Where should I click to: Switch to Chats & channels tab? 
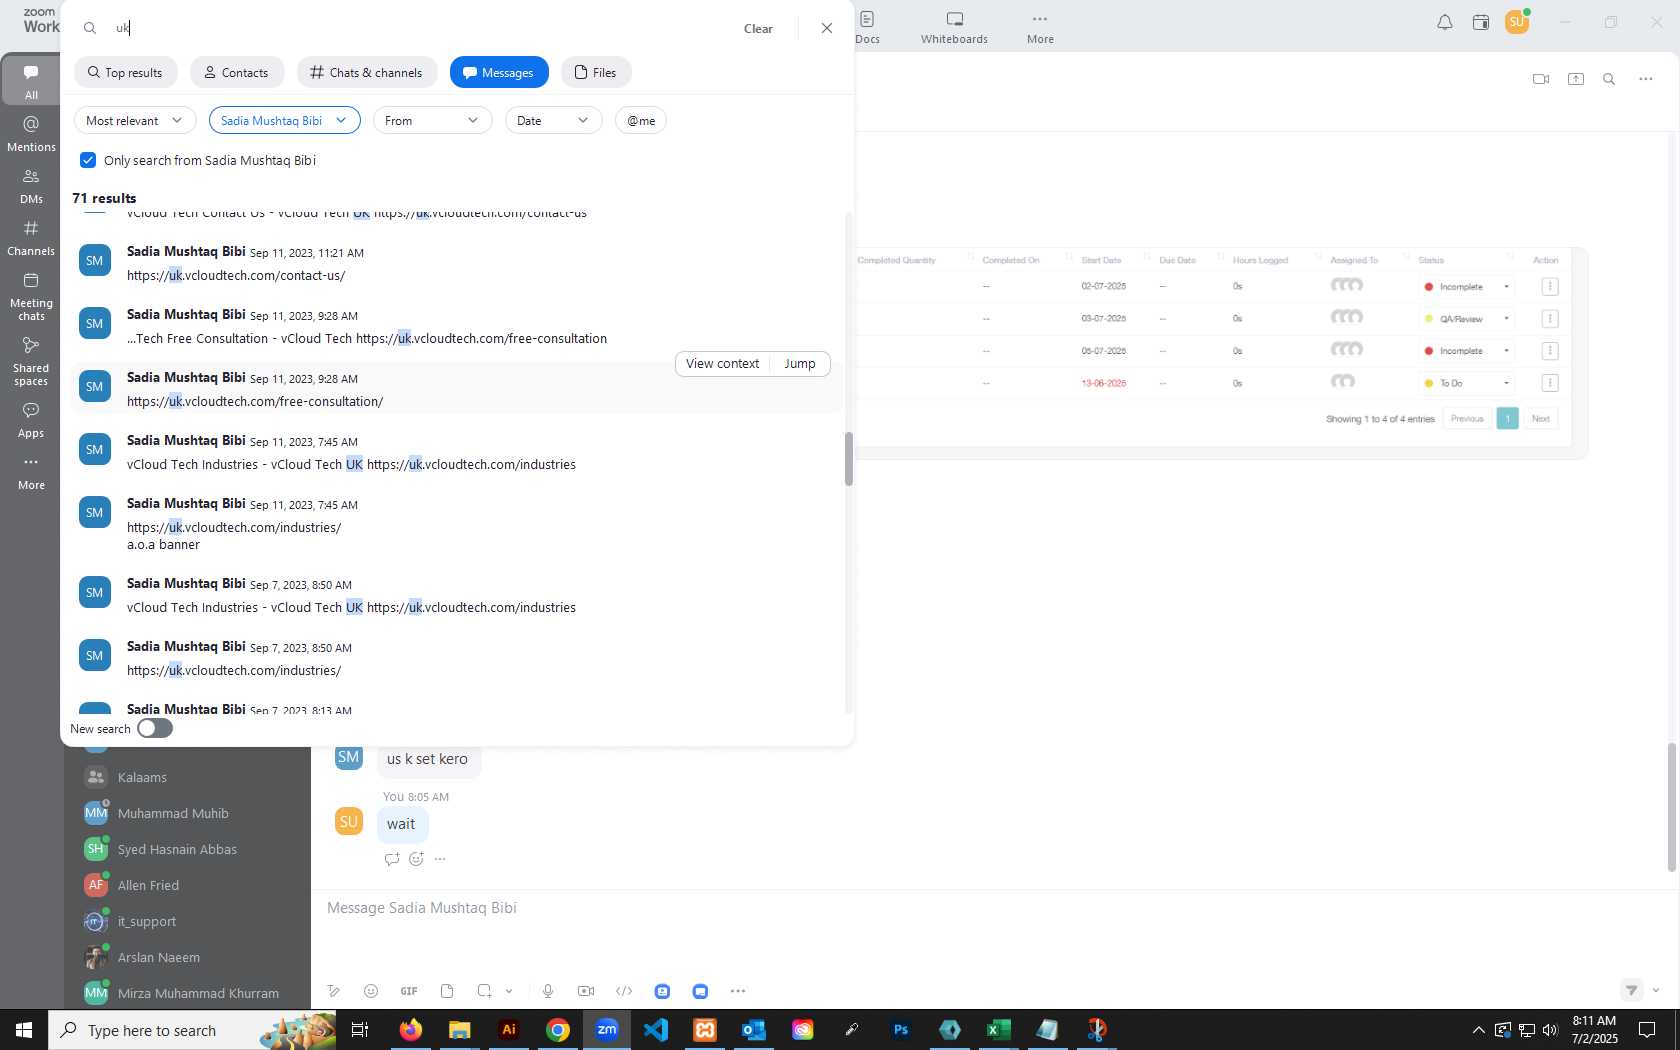pyautogui.click(x=367, y=72)
